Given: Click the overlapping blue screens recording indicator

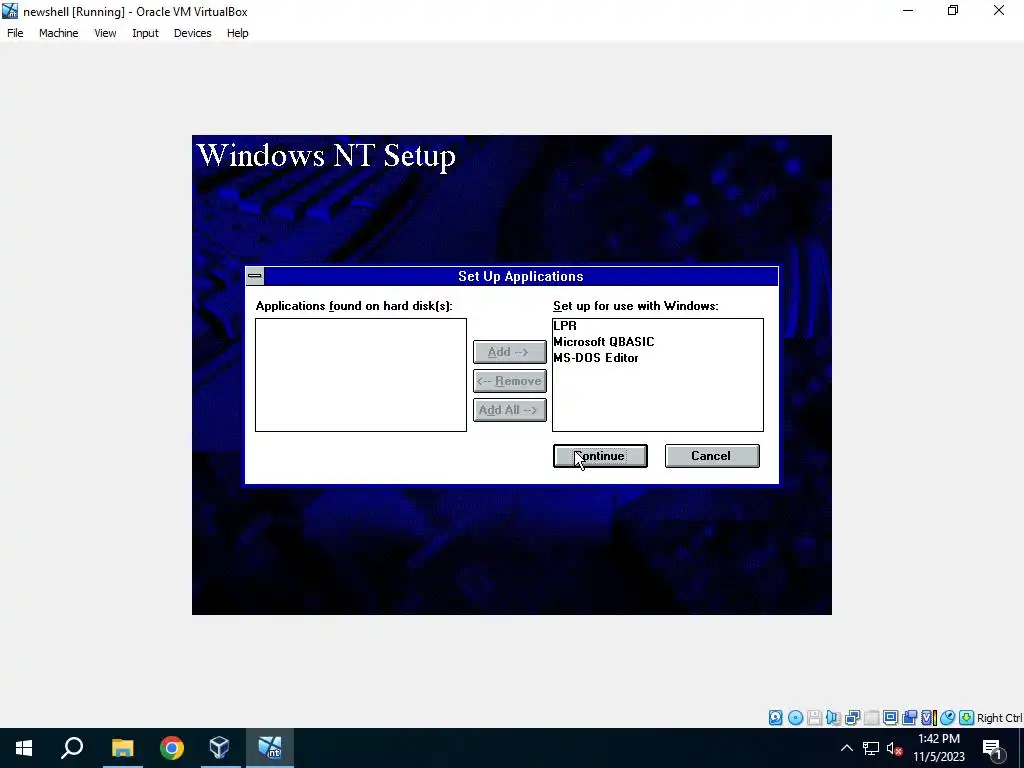Looking at the screenshot, I should [909, 718].
